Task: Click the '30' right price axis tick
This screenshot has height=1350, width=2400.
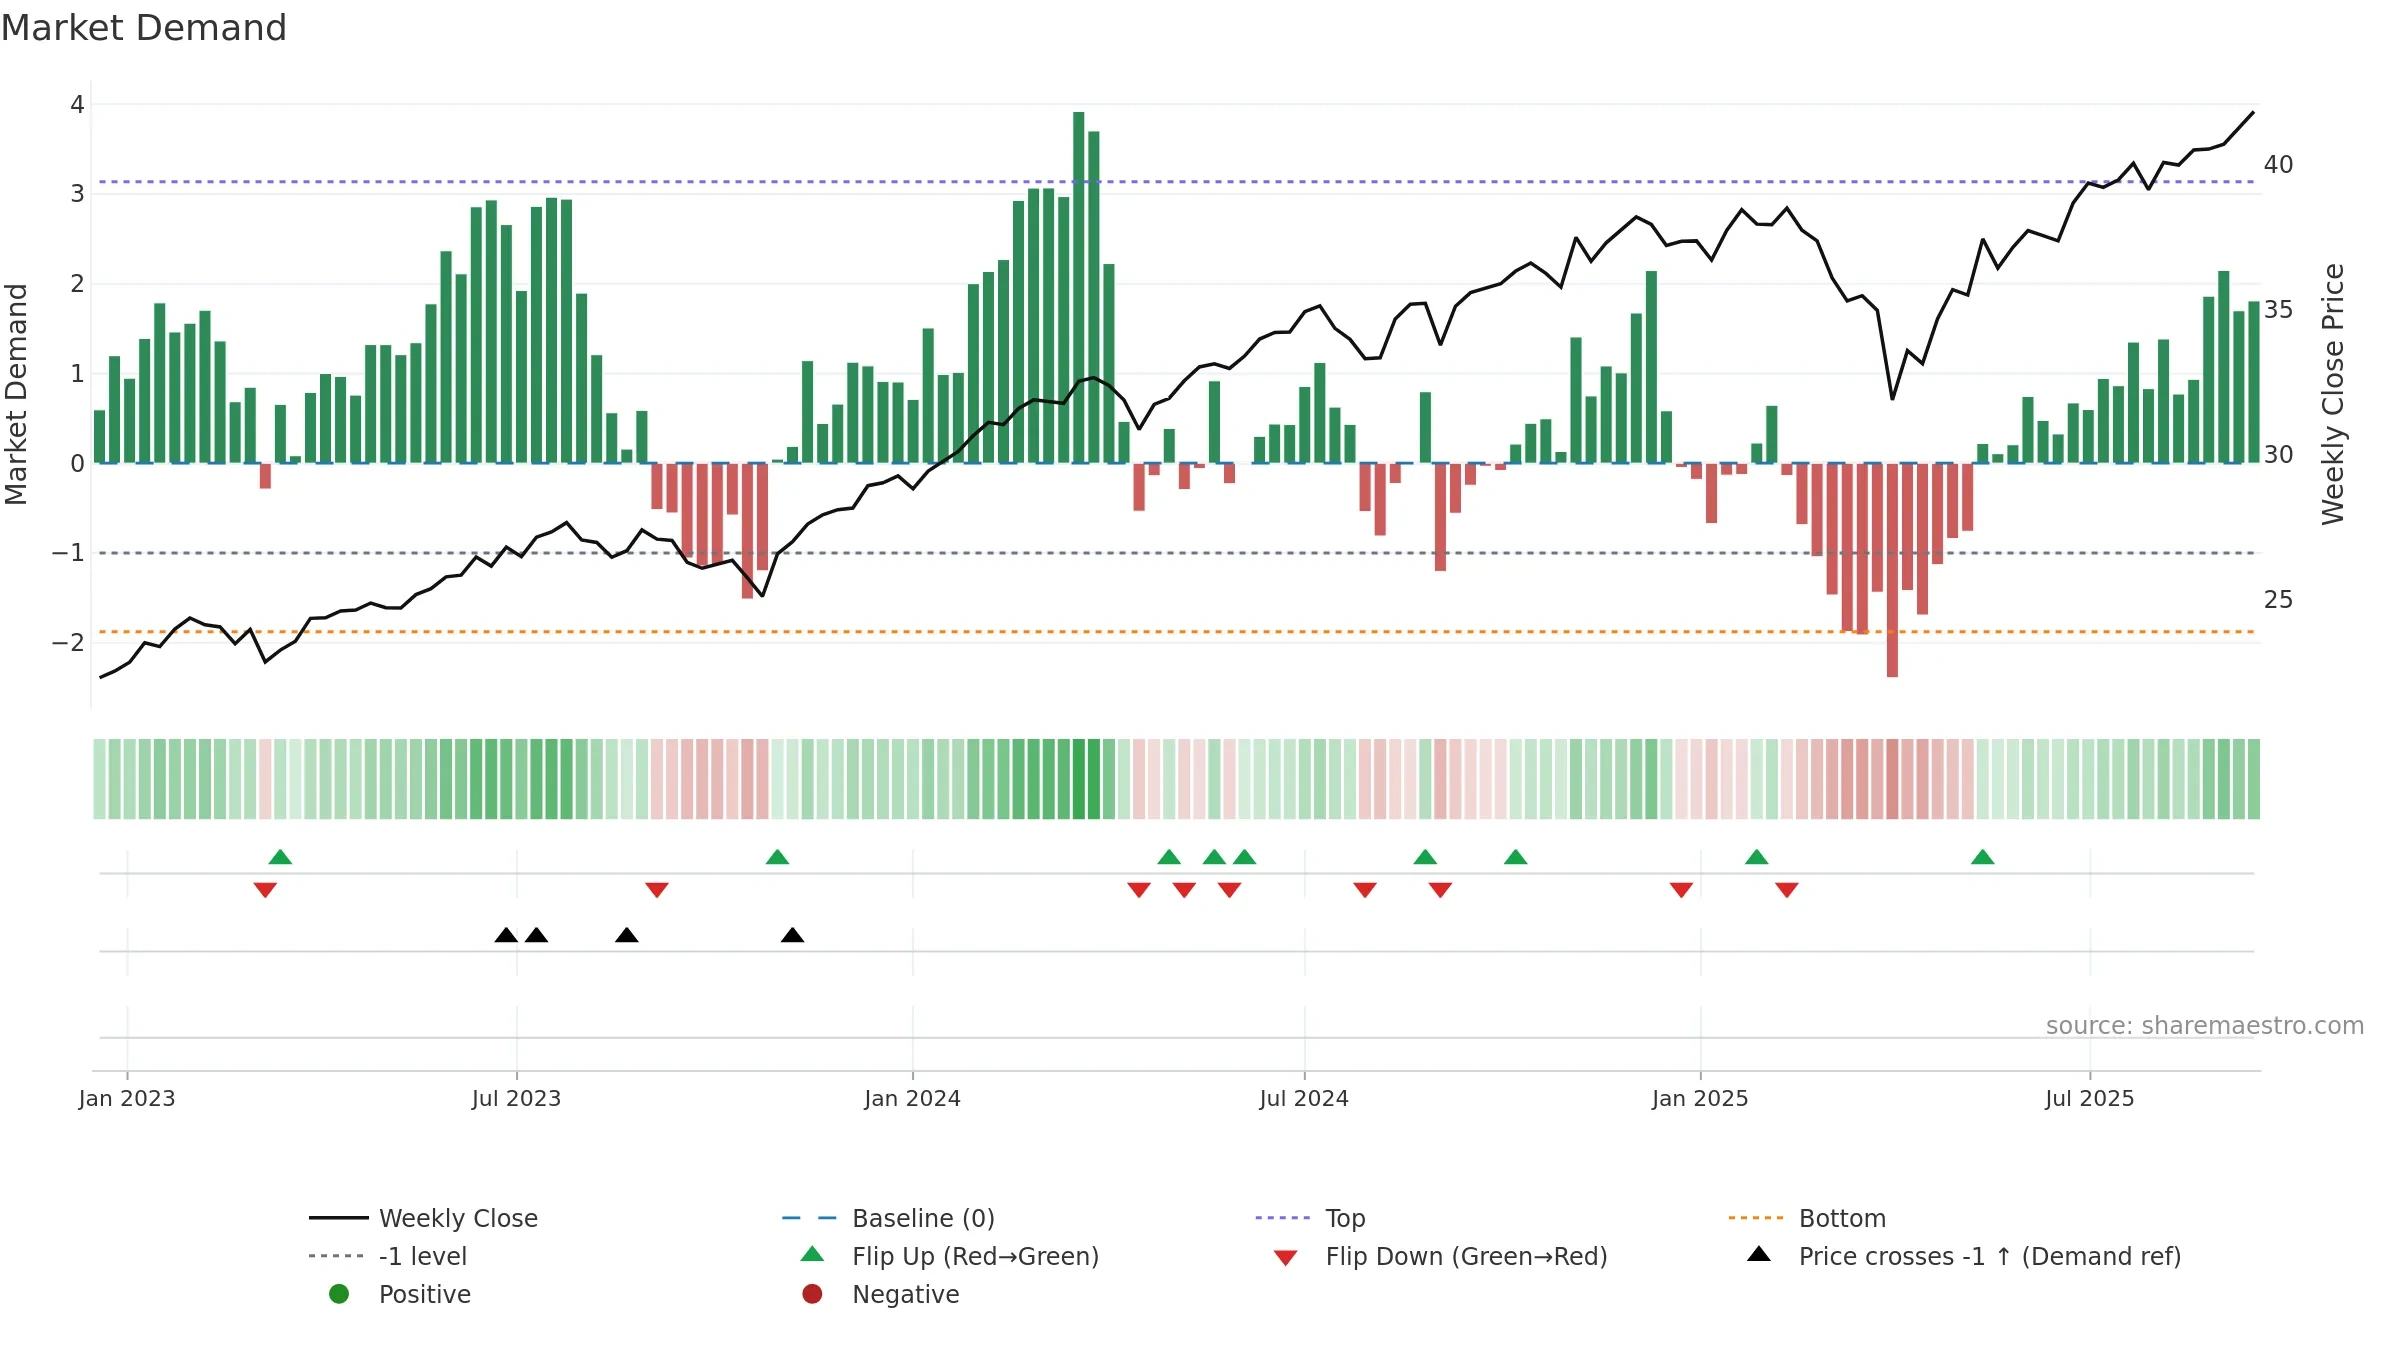Action: 2279,454
